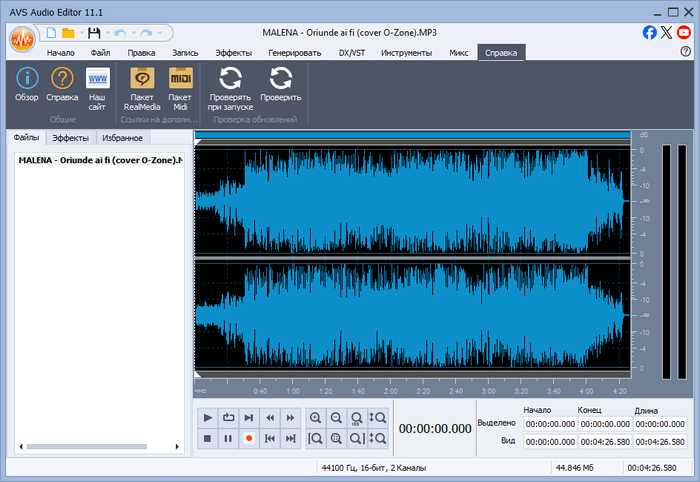Open the Эффекты ribbon tab
This screenshot has height=482, width=700.
point(233,52)
